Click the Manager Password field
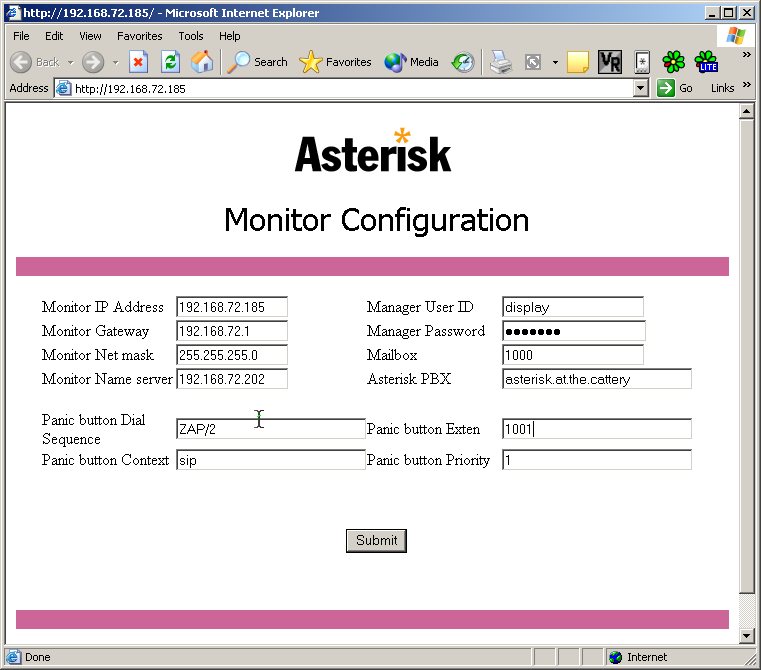Viewport: 761px width, 670px height. coord(574,331)
